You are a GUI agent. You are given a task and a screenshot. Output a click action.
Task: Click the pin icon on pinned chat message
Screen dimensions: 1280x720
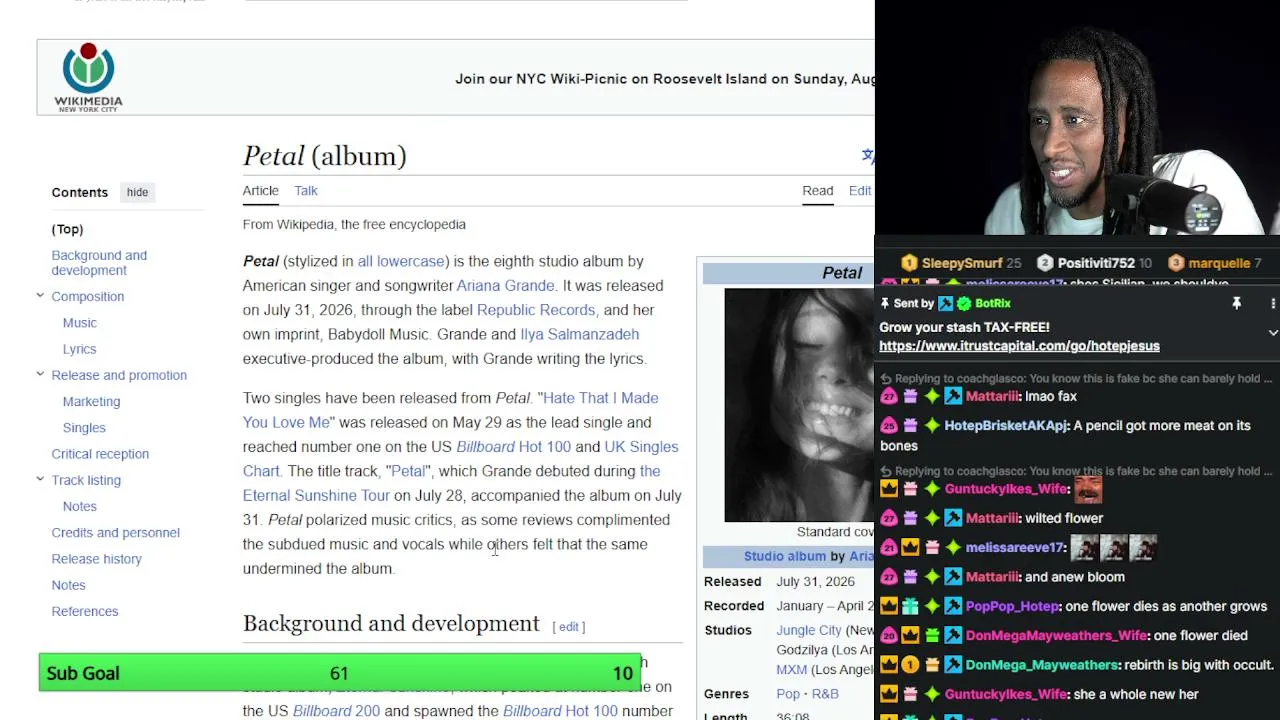1236,304
